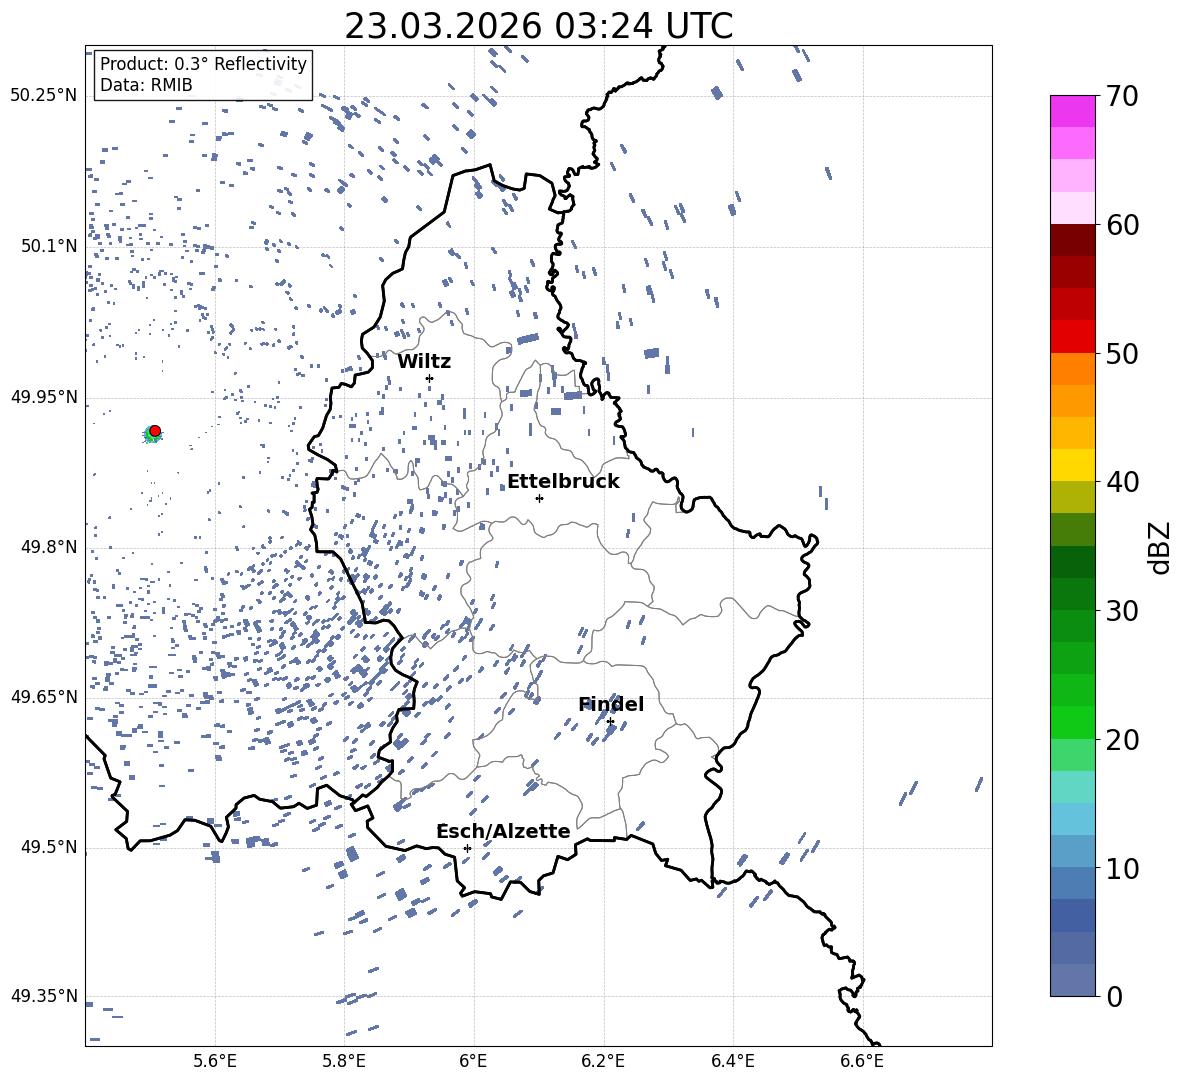This screenshot has height=1081, width=1184.
Task: Click the Esch/Alzette station cross marker
Action: [x=467, y=848]
